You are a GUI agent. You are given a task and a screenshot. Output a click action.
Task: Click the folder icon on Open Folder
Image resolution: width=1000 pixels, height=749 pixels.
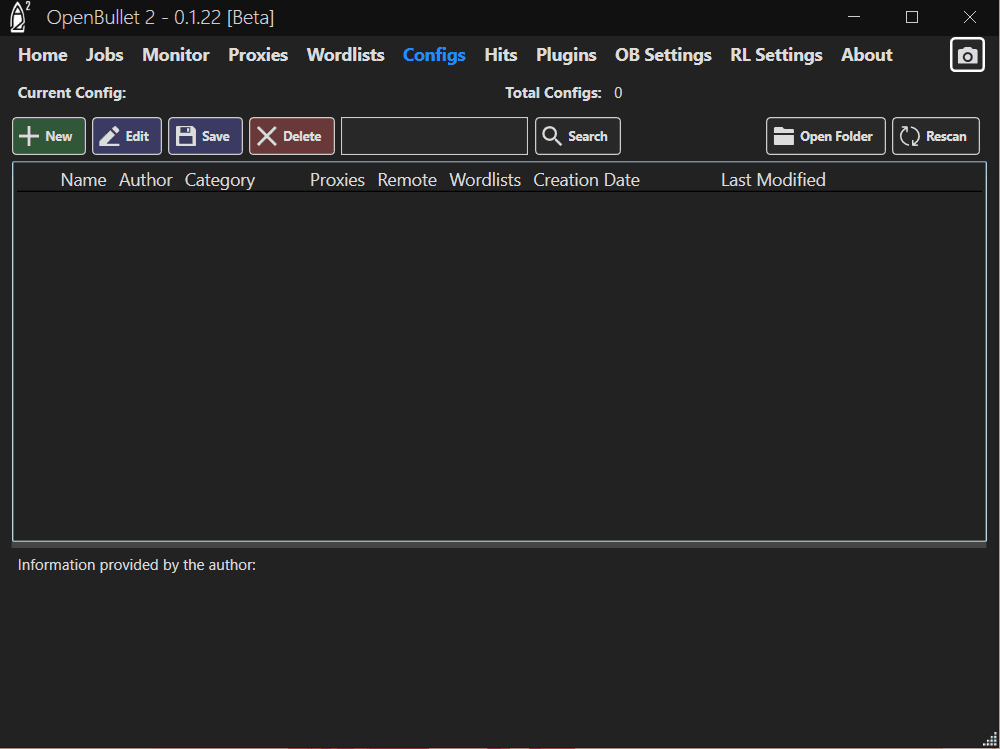pyautogui.click(x=784, y=136)
